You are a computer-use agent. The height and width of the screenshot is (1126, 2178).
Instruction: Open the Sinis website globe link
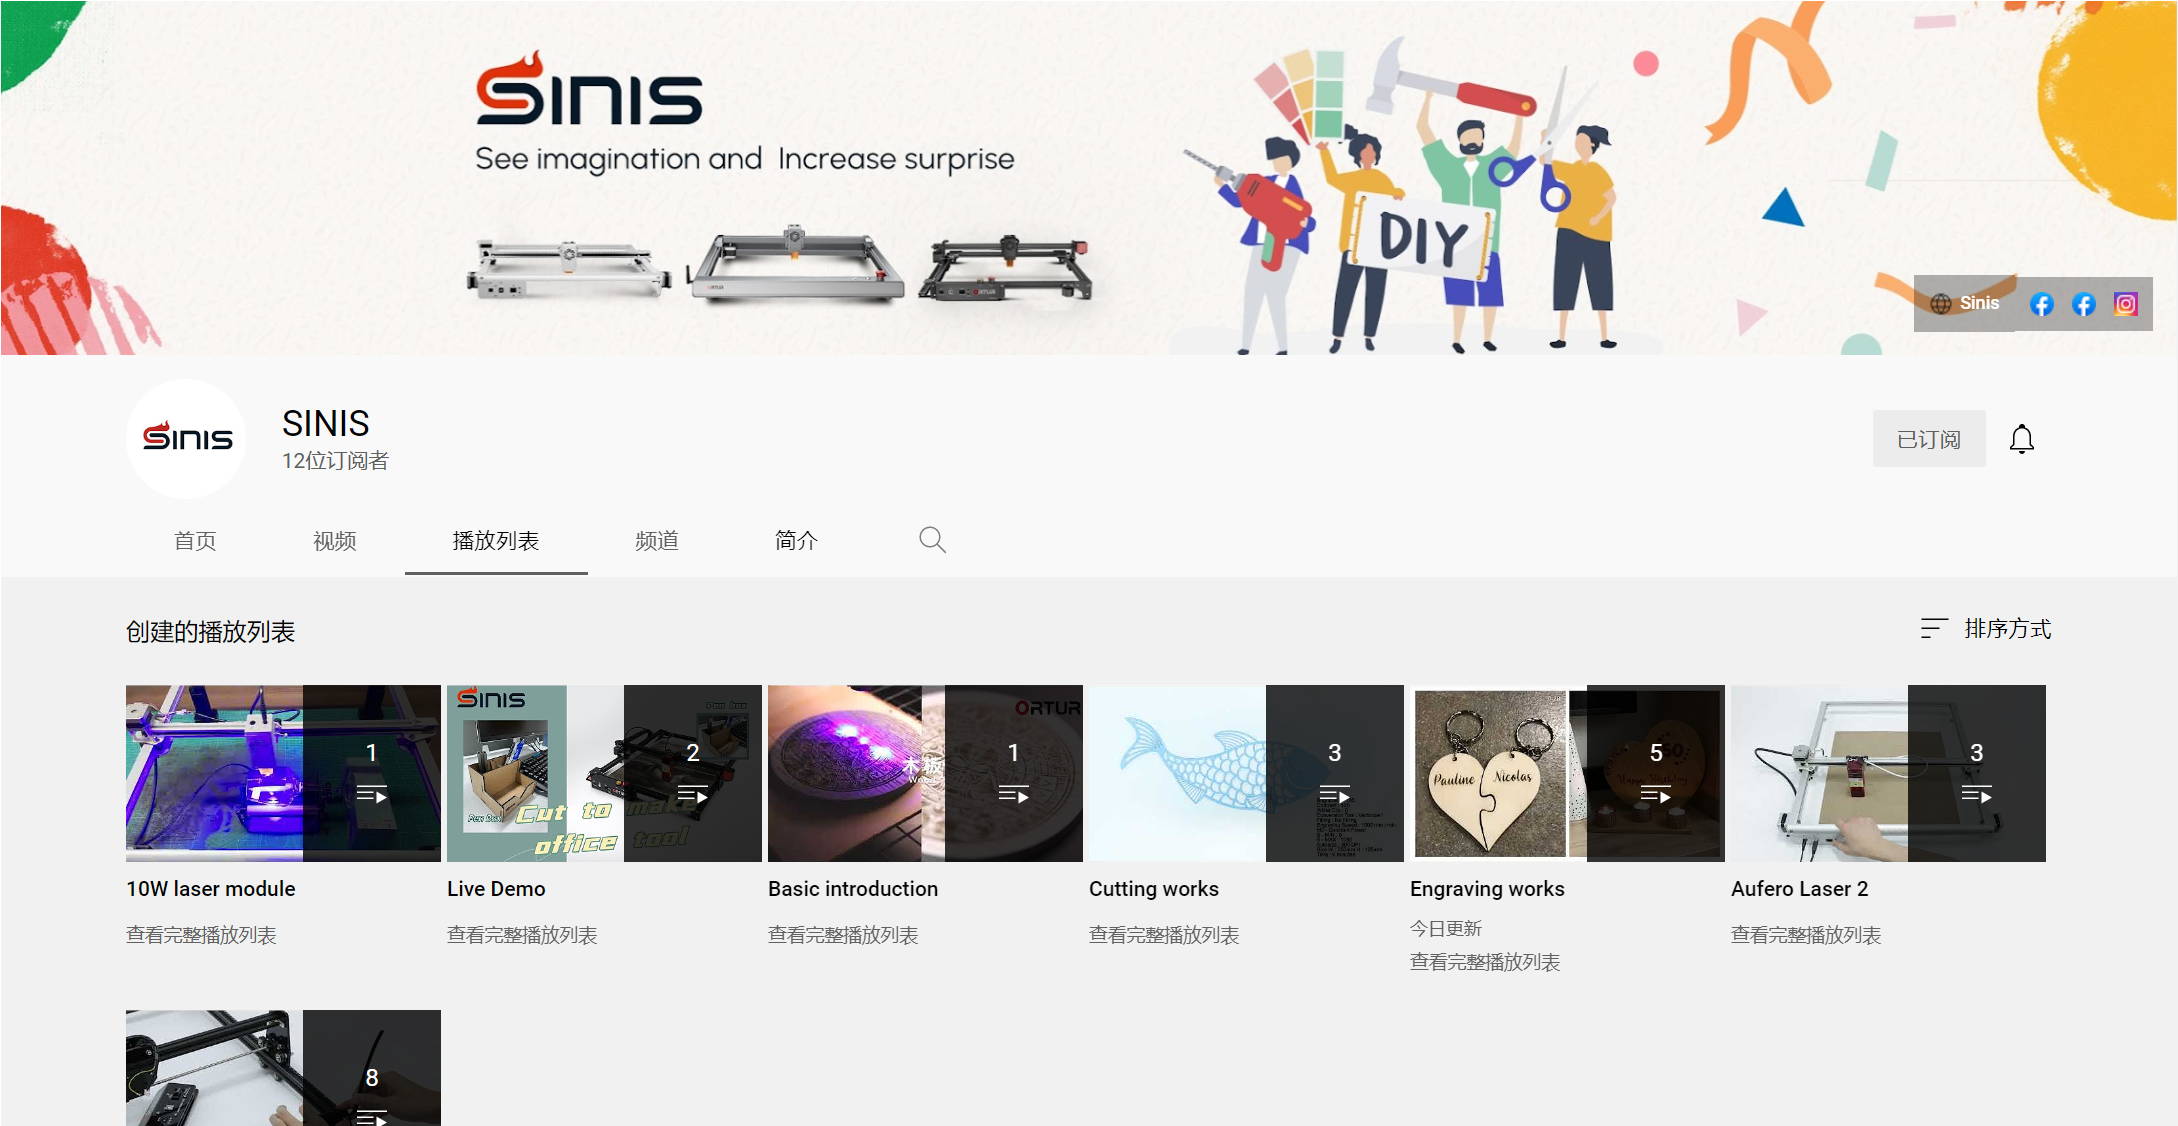pos(1964,303)
